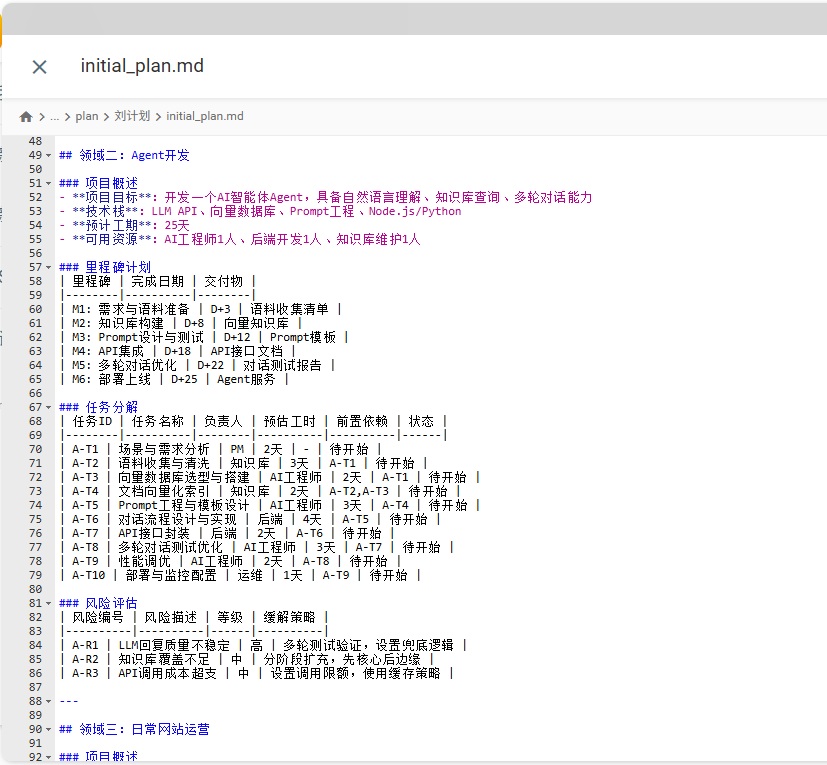The image size is (827, 765).
Task: Click the M1: 需求与语料准备 row
Action: point(200,309)
